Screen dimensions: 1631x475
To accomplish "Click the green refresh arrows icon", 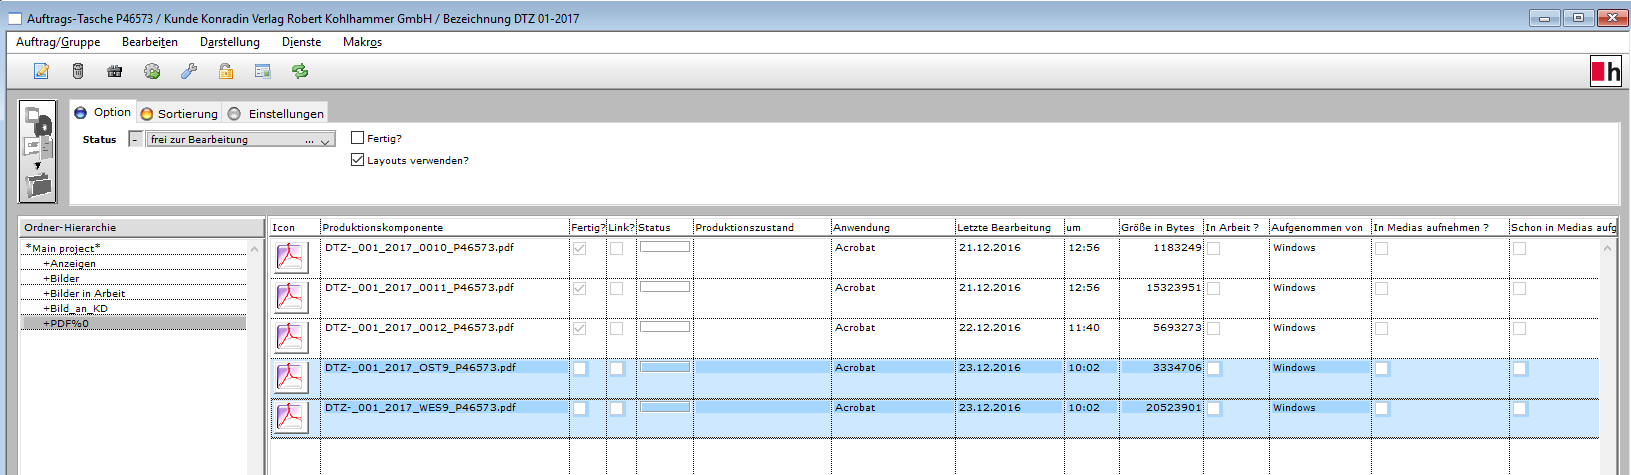I will point(300,71).
